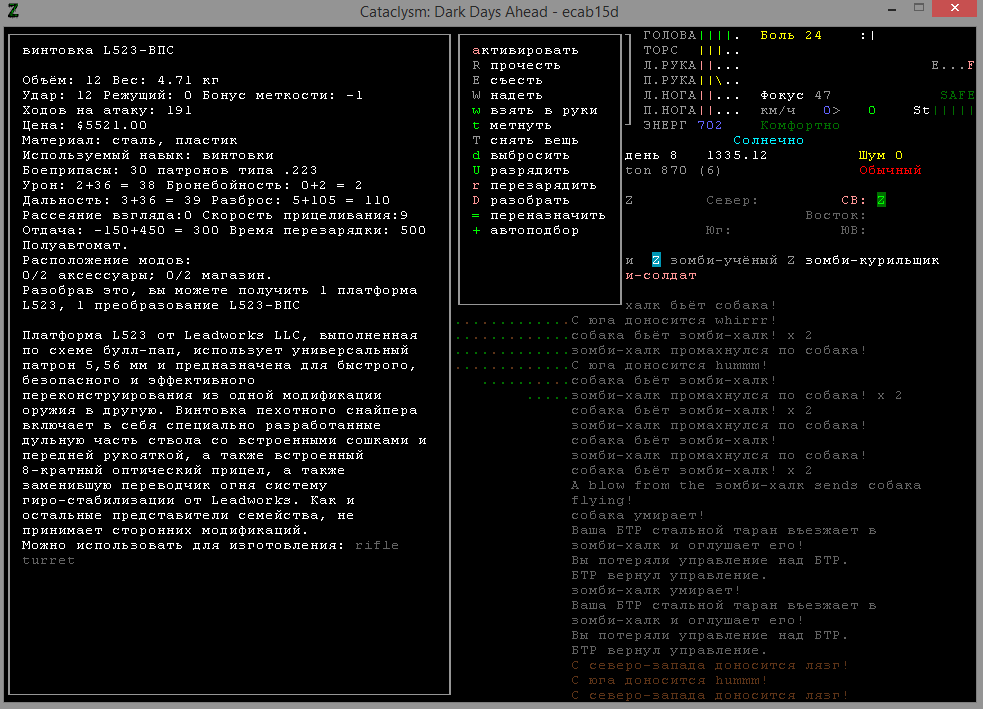The width and height of the screenshot is (983, 709).
Task: Click the 'зомби-халк умирает!' log message
Action: pos(656,591)
